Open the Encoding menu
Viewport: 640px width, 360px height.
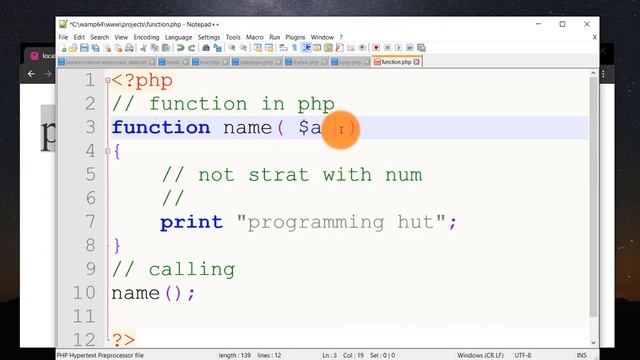pyautogui.click(x=146, y=37)
